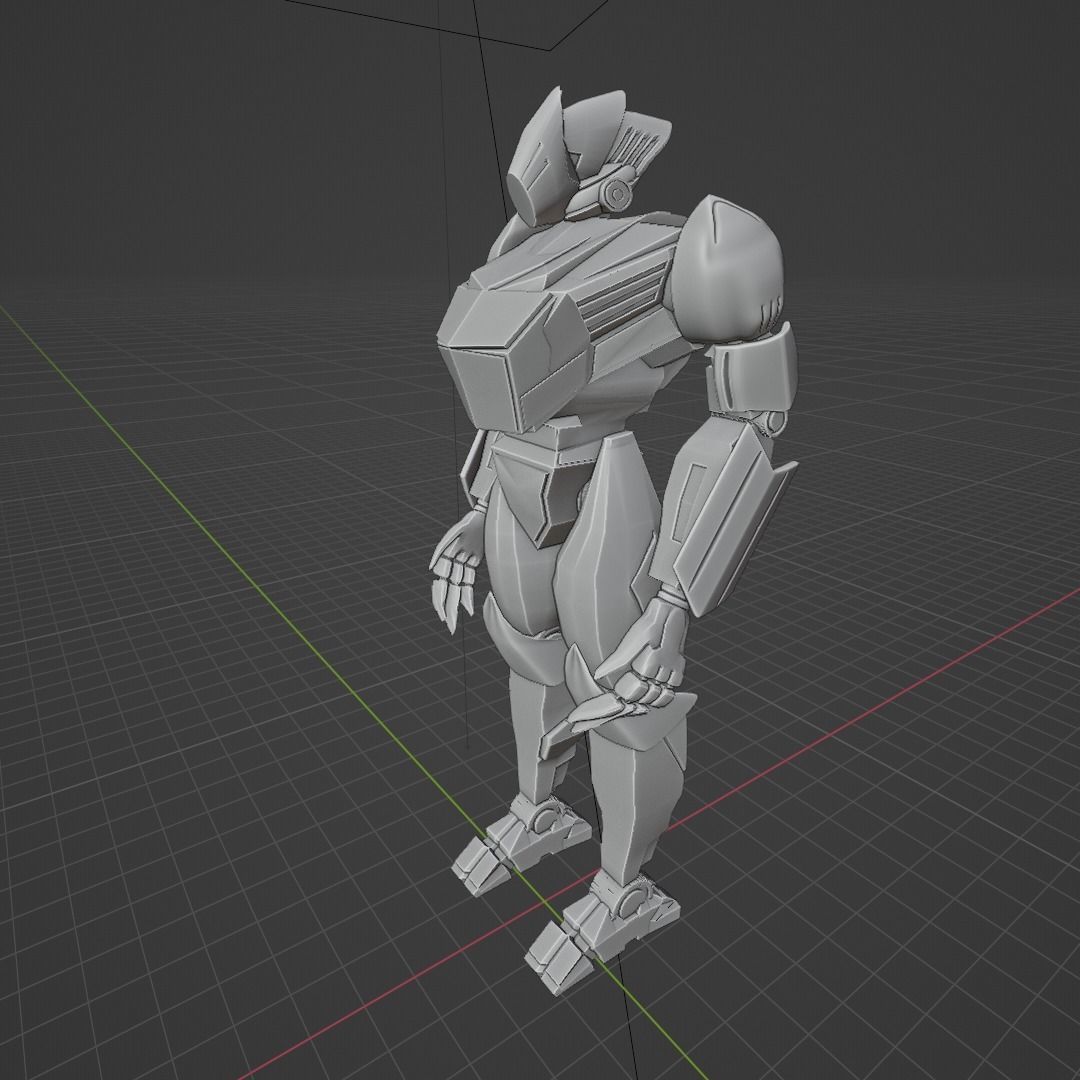Click the robot's rounded shoulder pauldron

click(x=729, y=269)
